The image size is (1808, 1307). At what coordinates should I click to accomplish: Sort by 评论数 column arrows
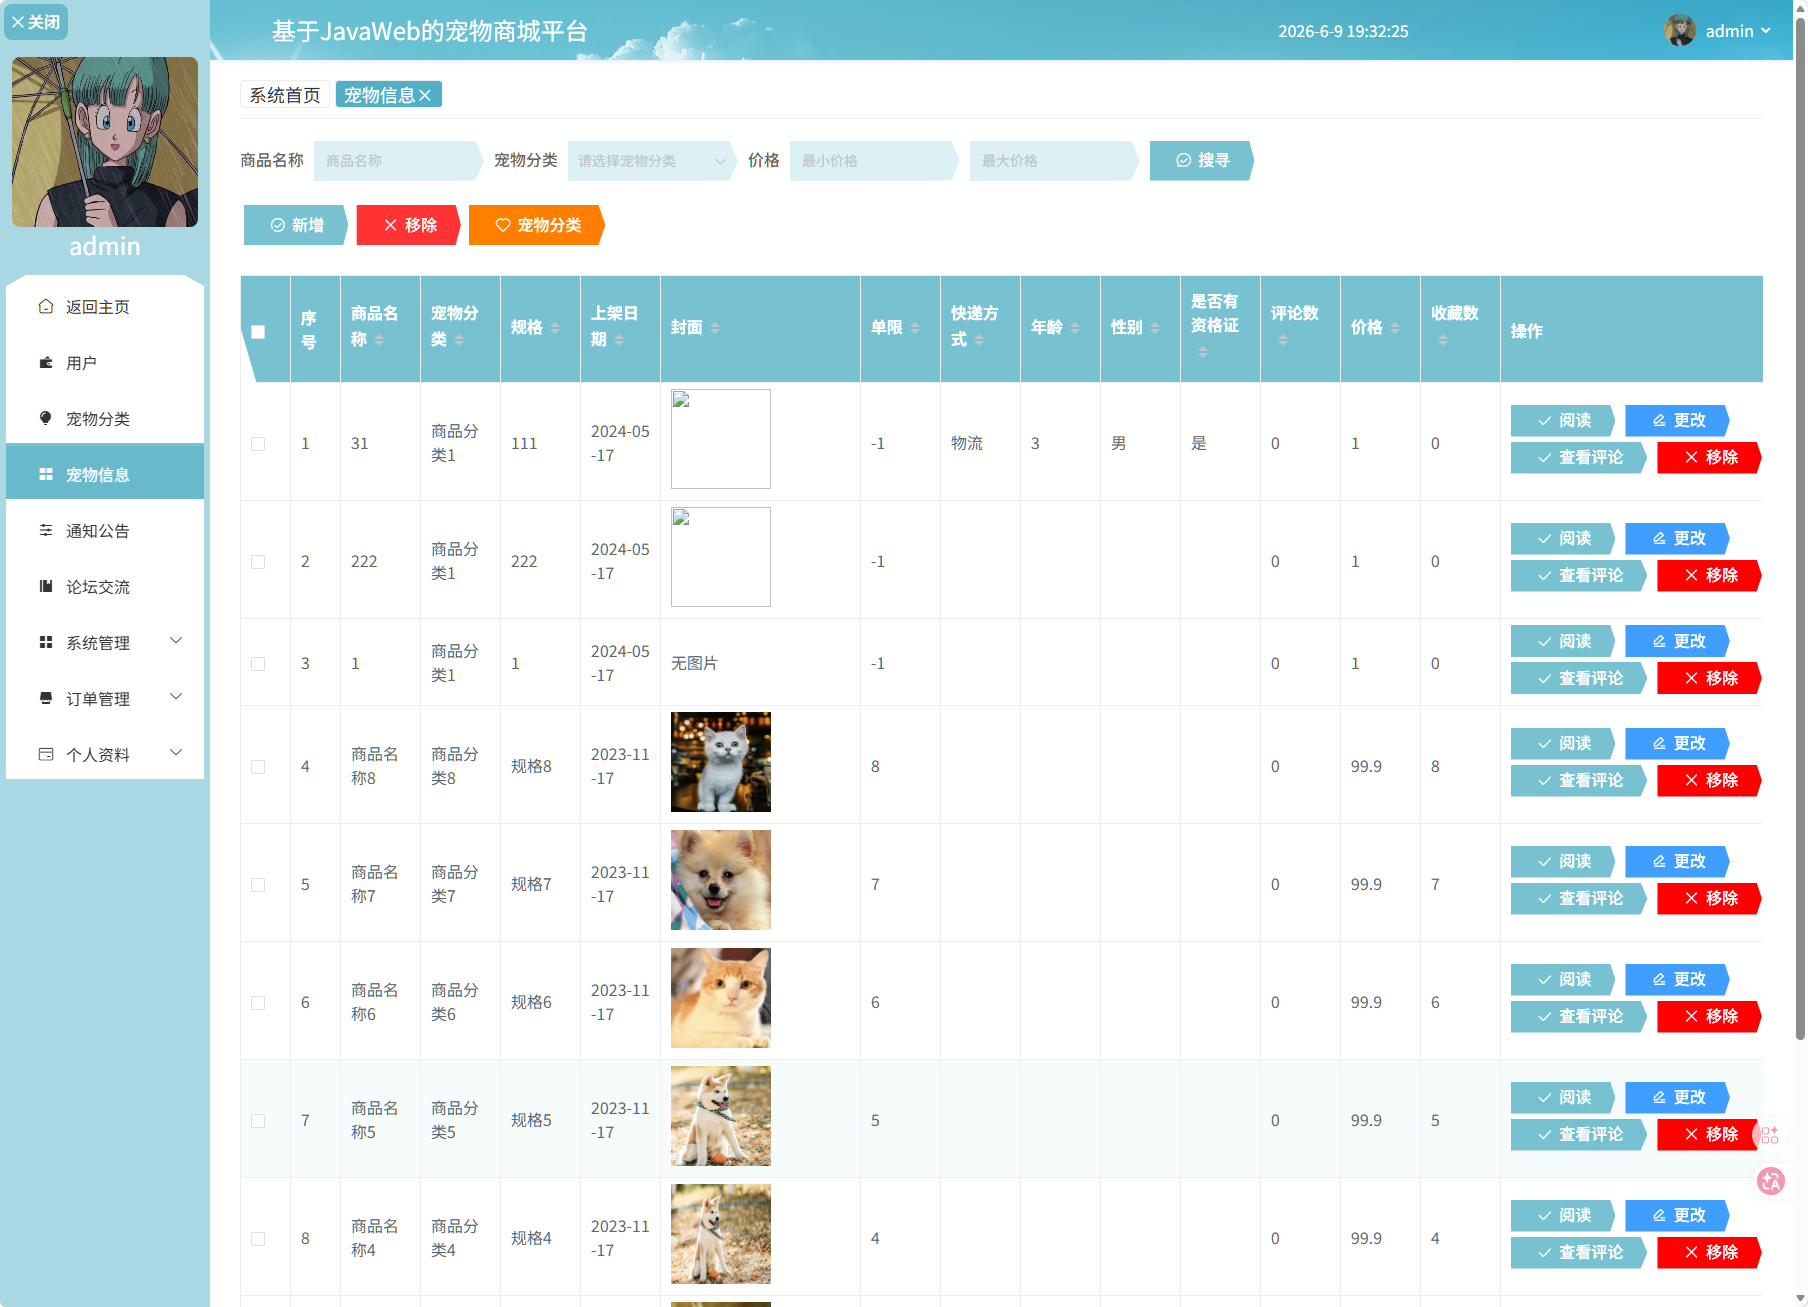[1283, 340]
